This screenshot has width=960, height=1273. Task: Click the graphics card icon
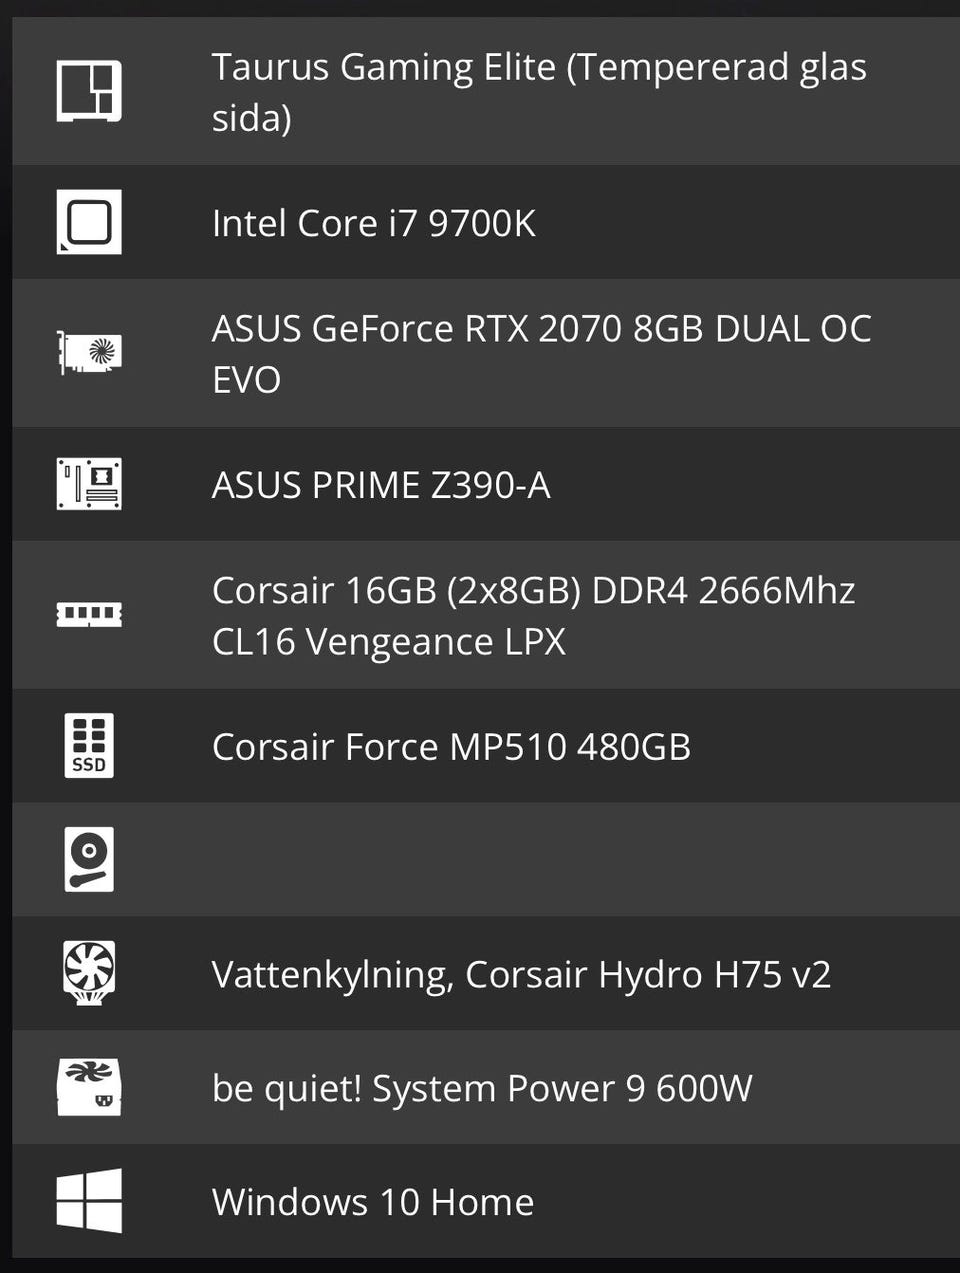point(89,353)
